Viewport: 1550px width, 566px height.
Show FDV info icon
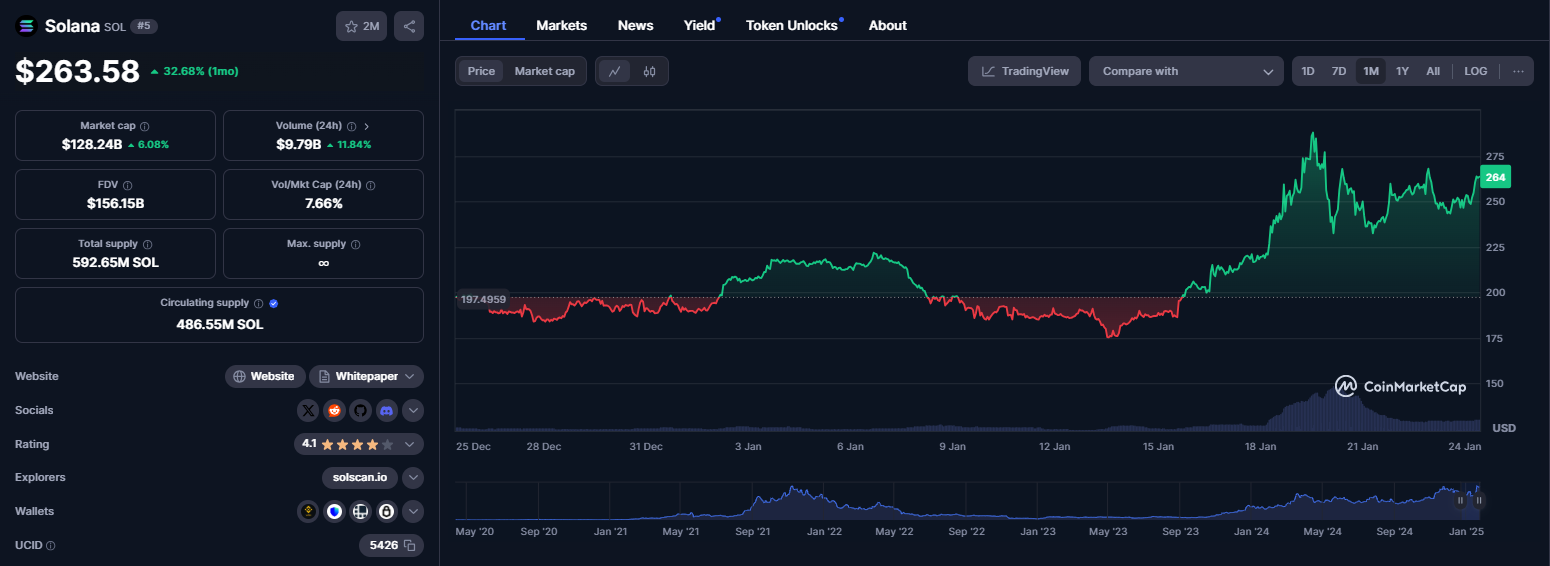127,185
